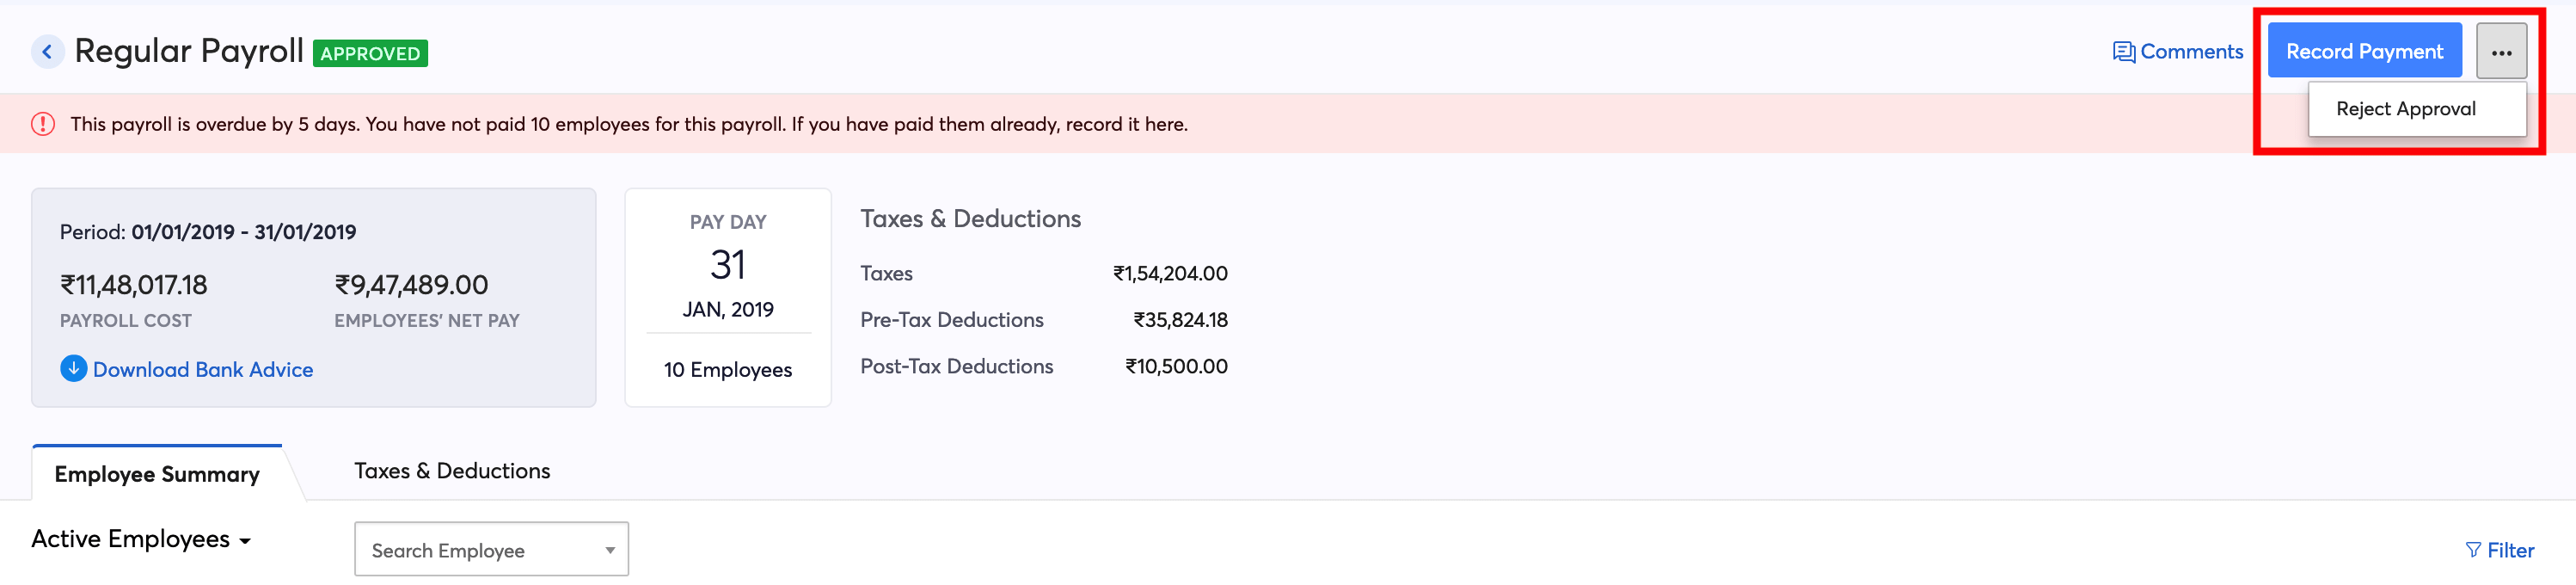Select the Employee Summary tab
The image size is (2576, 585).
(157, 474)
